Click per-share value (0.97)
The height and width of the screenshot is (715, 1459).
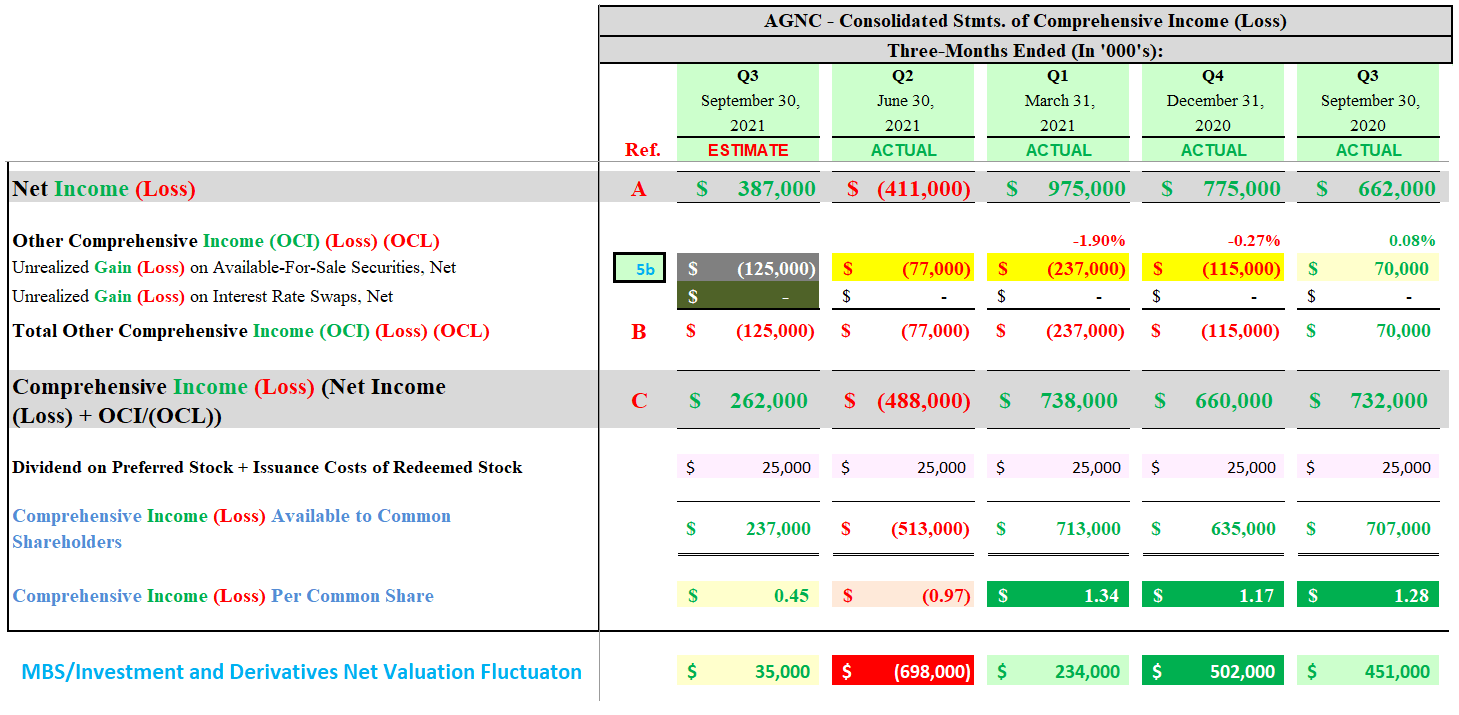[x=903, y=596]
